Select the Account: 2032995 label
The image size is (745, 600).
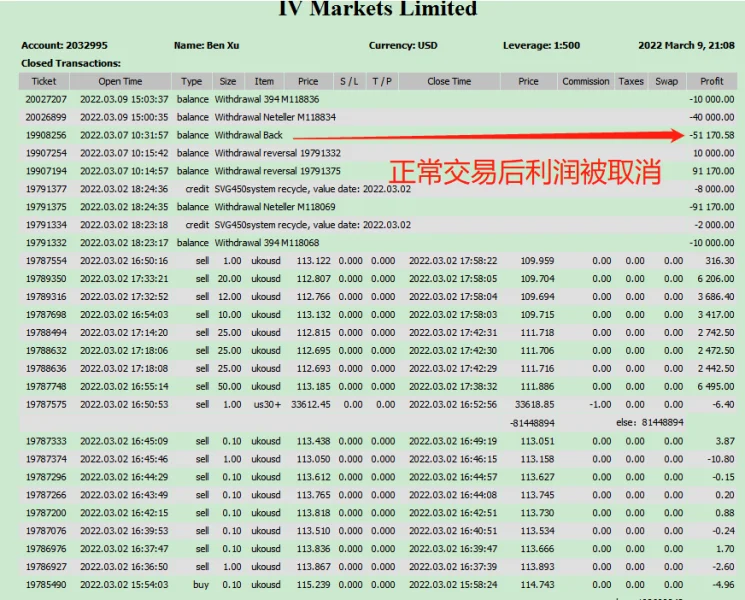click(x=64, y=46)
